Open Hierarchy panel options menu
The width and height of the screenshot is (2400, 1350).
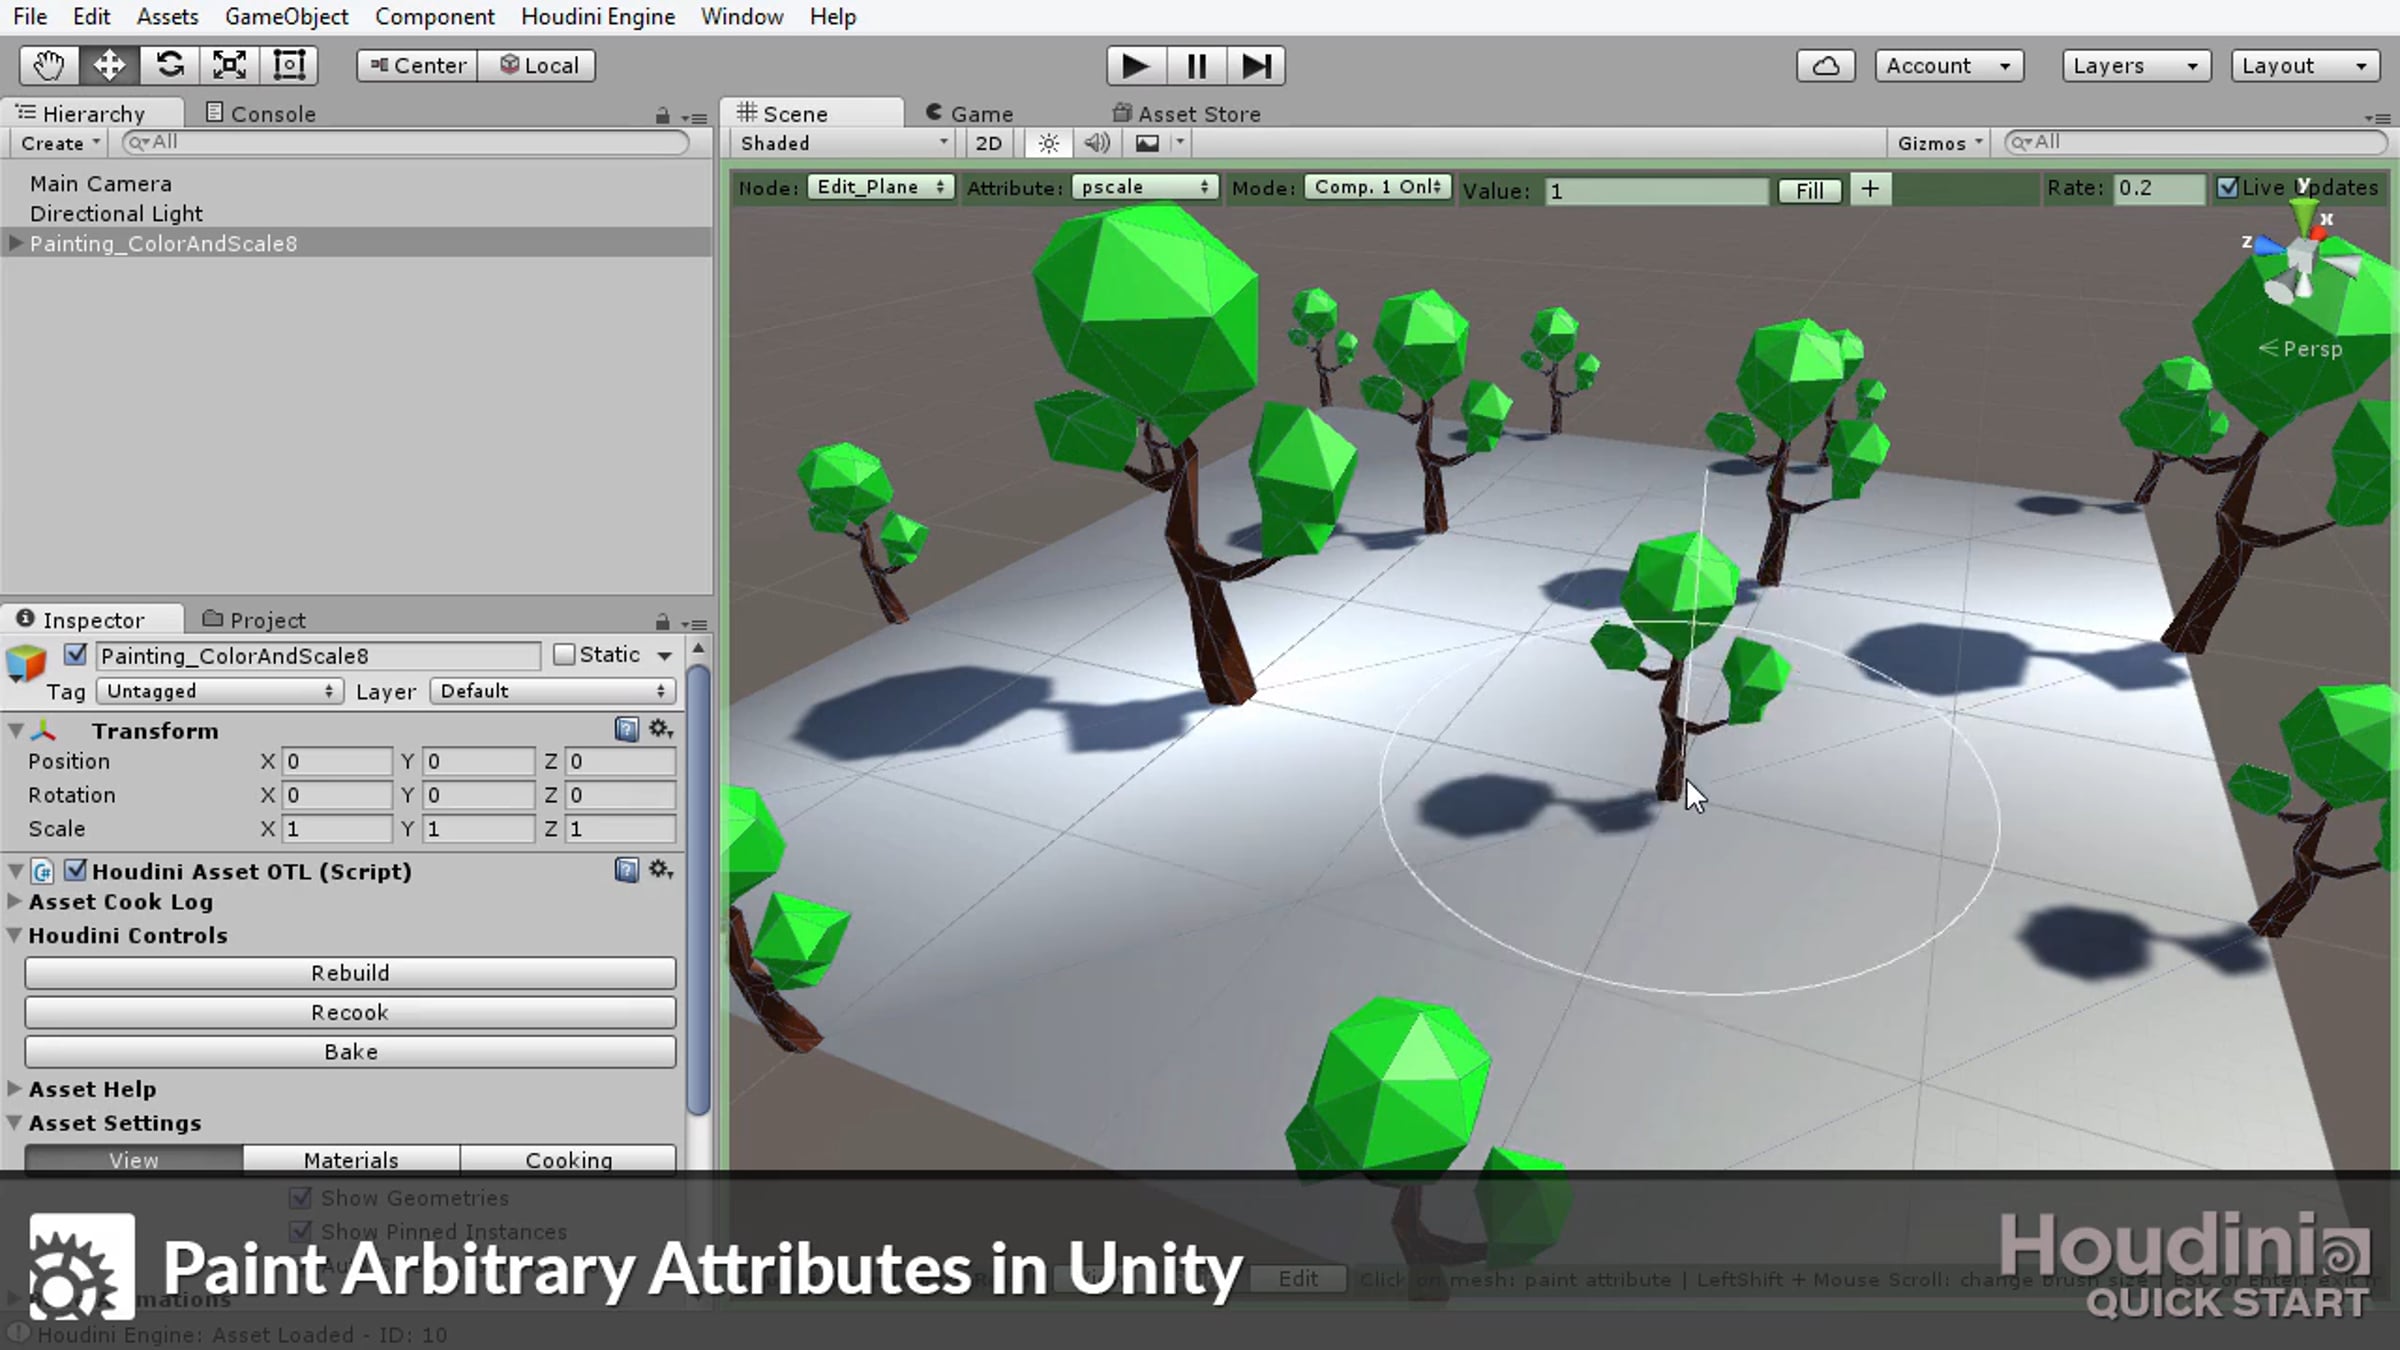(694, 117)
